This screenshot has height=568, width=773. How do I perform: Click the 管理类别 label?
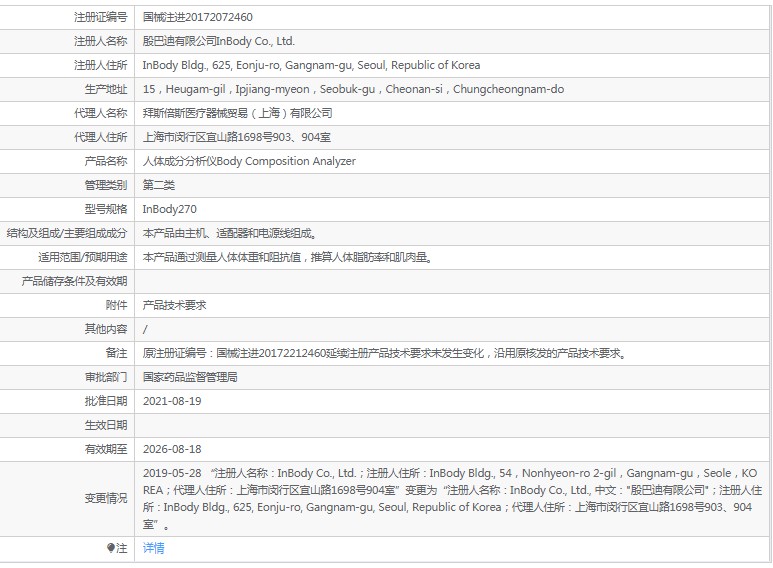click(x=106, y=185)
